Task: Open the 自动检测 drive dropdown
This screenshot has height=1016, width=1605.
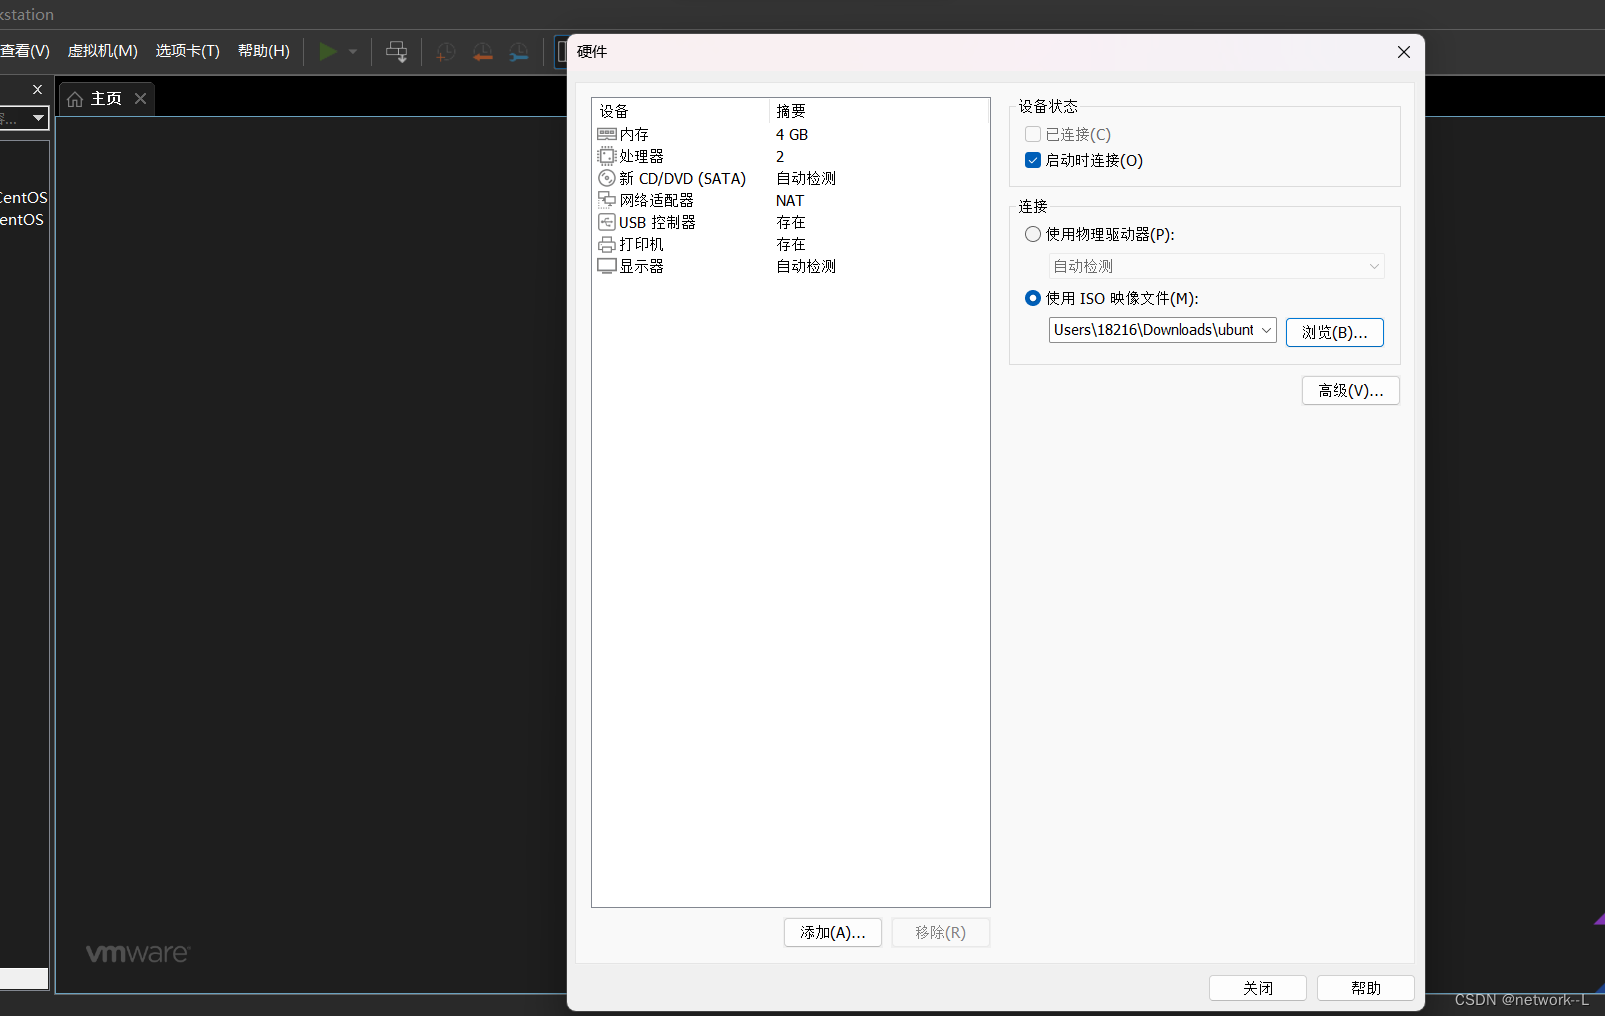Action: [1374, 266]
